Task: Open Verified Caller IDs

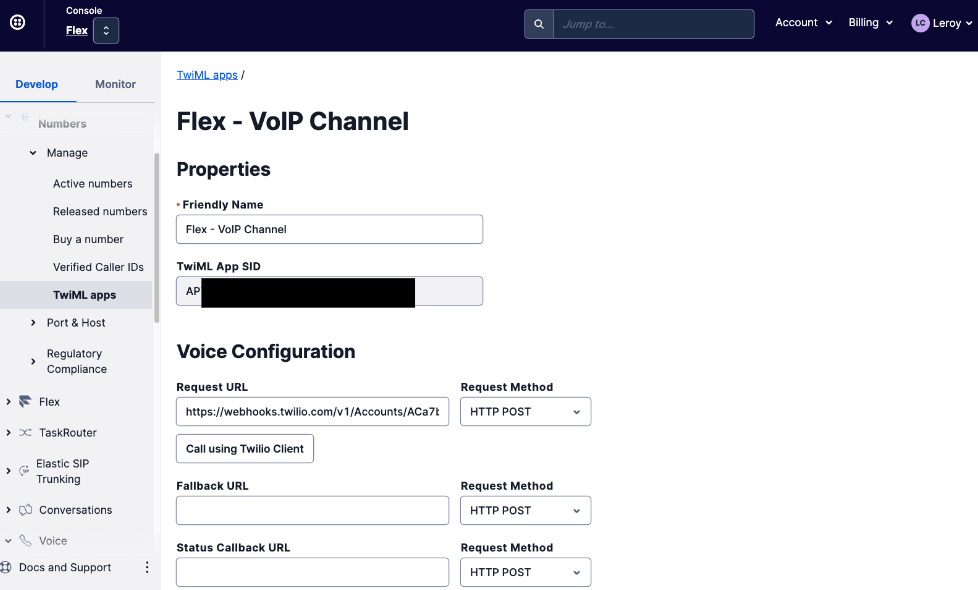Action: (x=98, y=267)
